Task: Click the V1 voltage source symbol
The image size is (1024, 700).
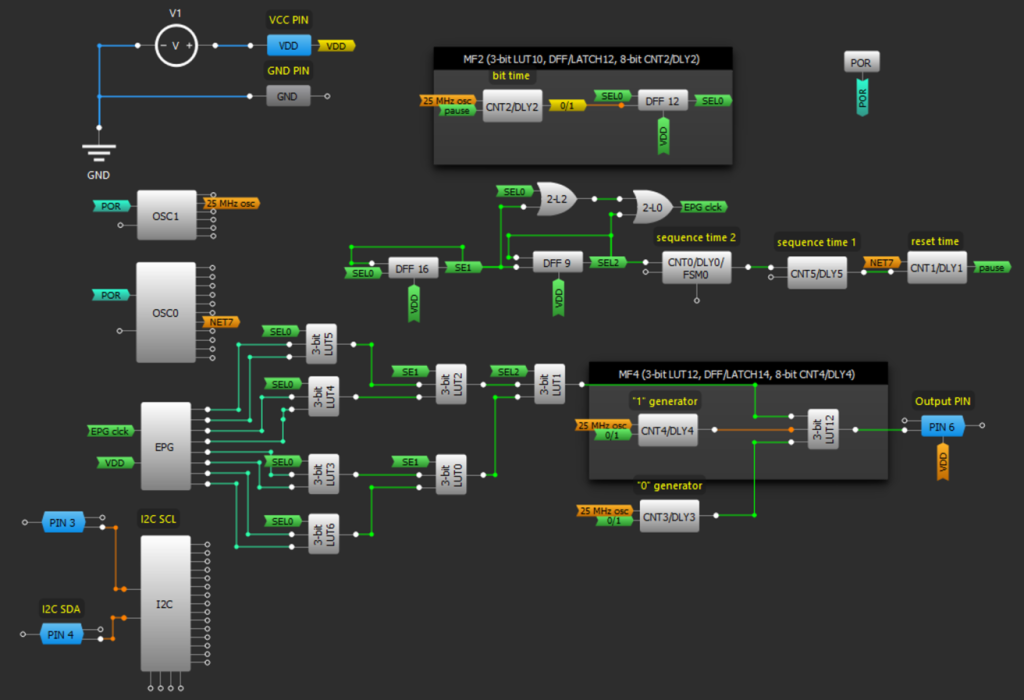Action: click(x=176, y=44)
